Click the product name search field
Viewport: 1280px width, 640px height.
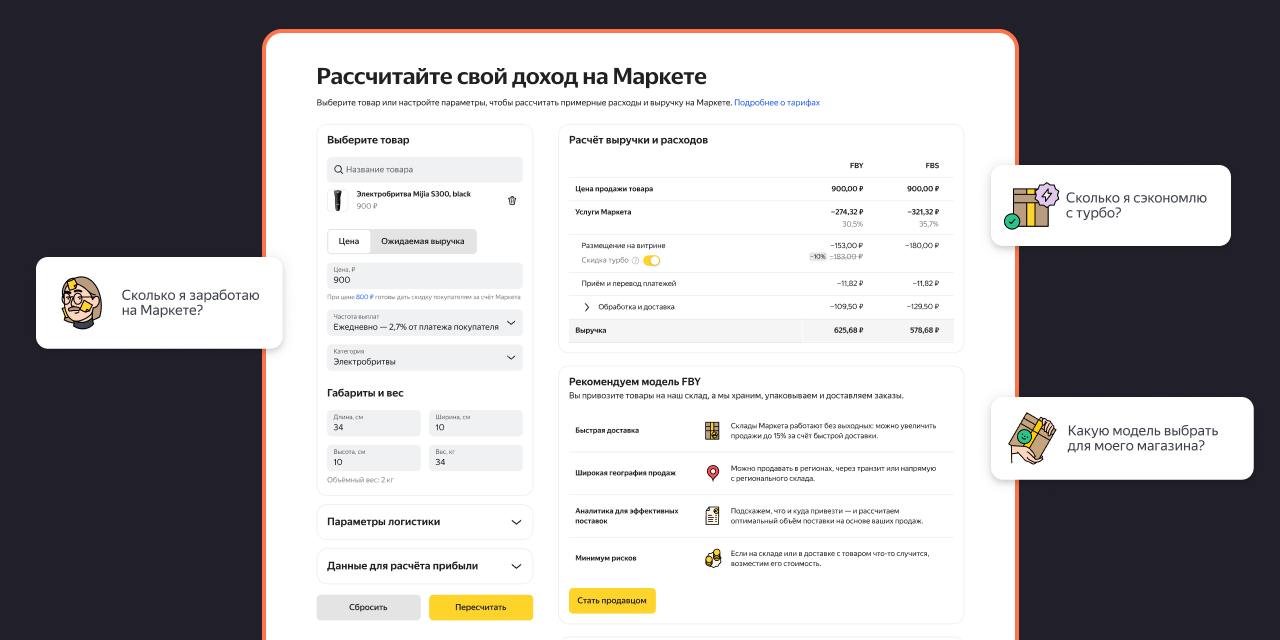[430, 170]
